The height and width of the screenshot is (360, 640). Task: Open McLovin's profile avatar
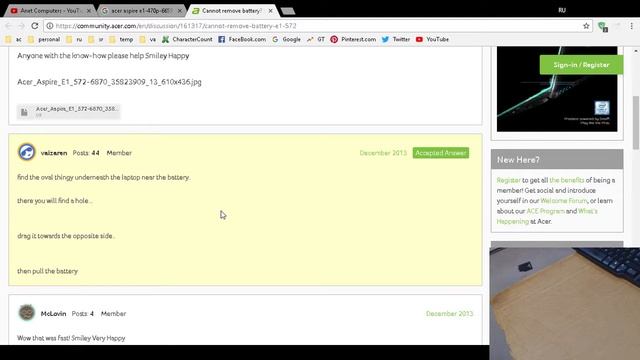[27, 313]
